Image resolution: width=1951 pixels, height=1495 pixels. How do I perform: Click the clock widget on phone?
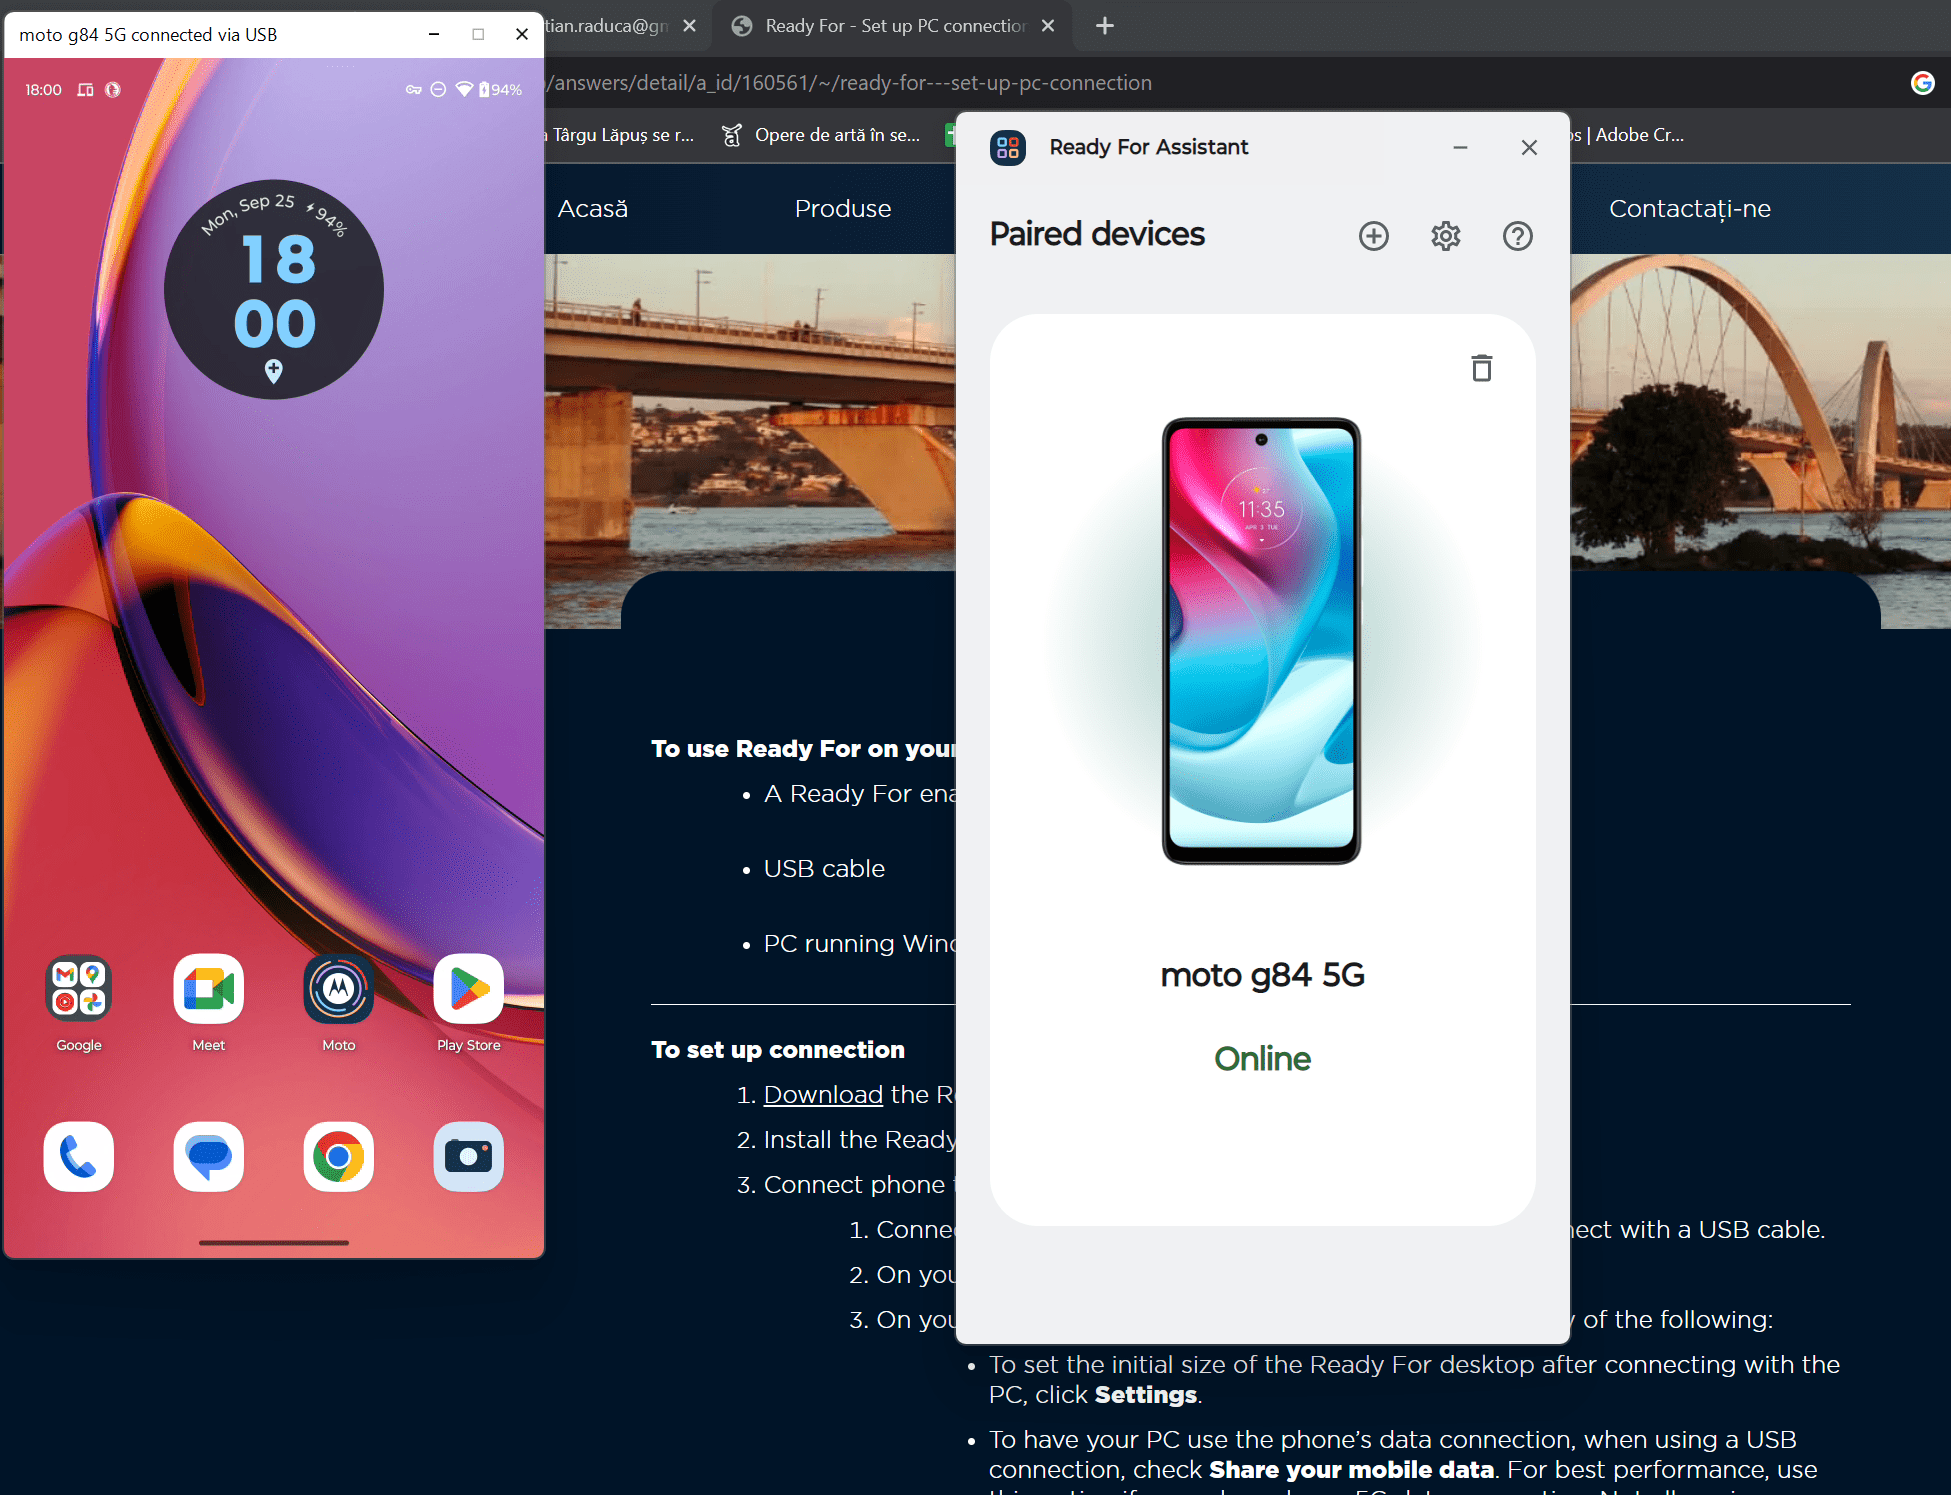(274, 290)
